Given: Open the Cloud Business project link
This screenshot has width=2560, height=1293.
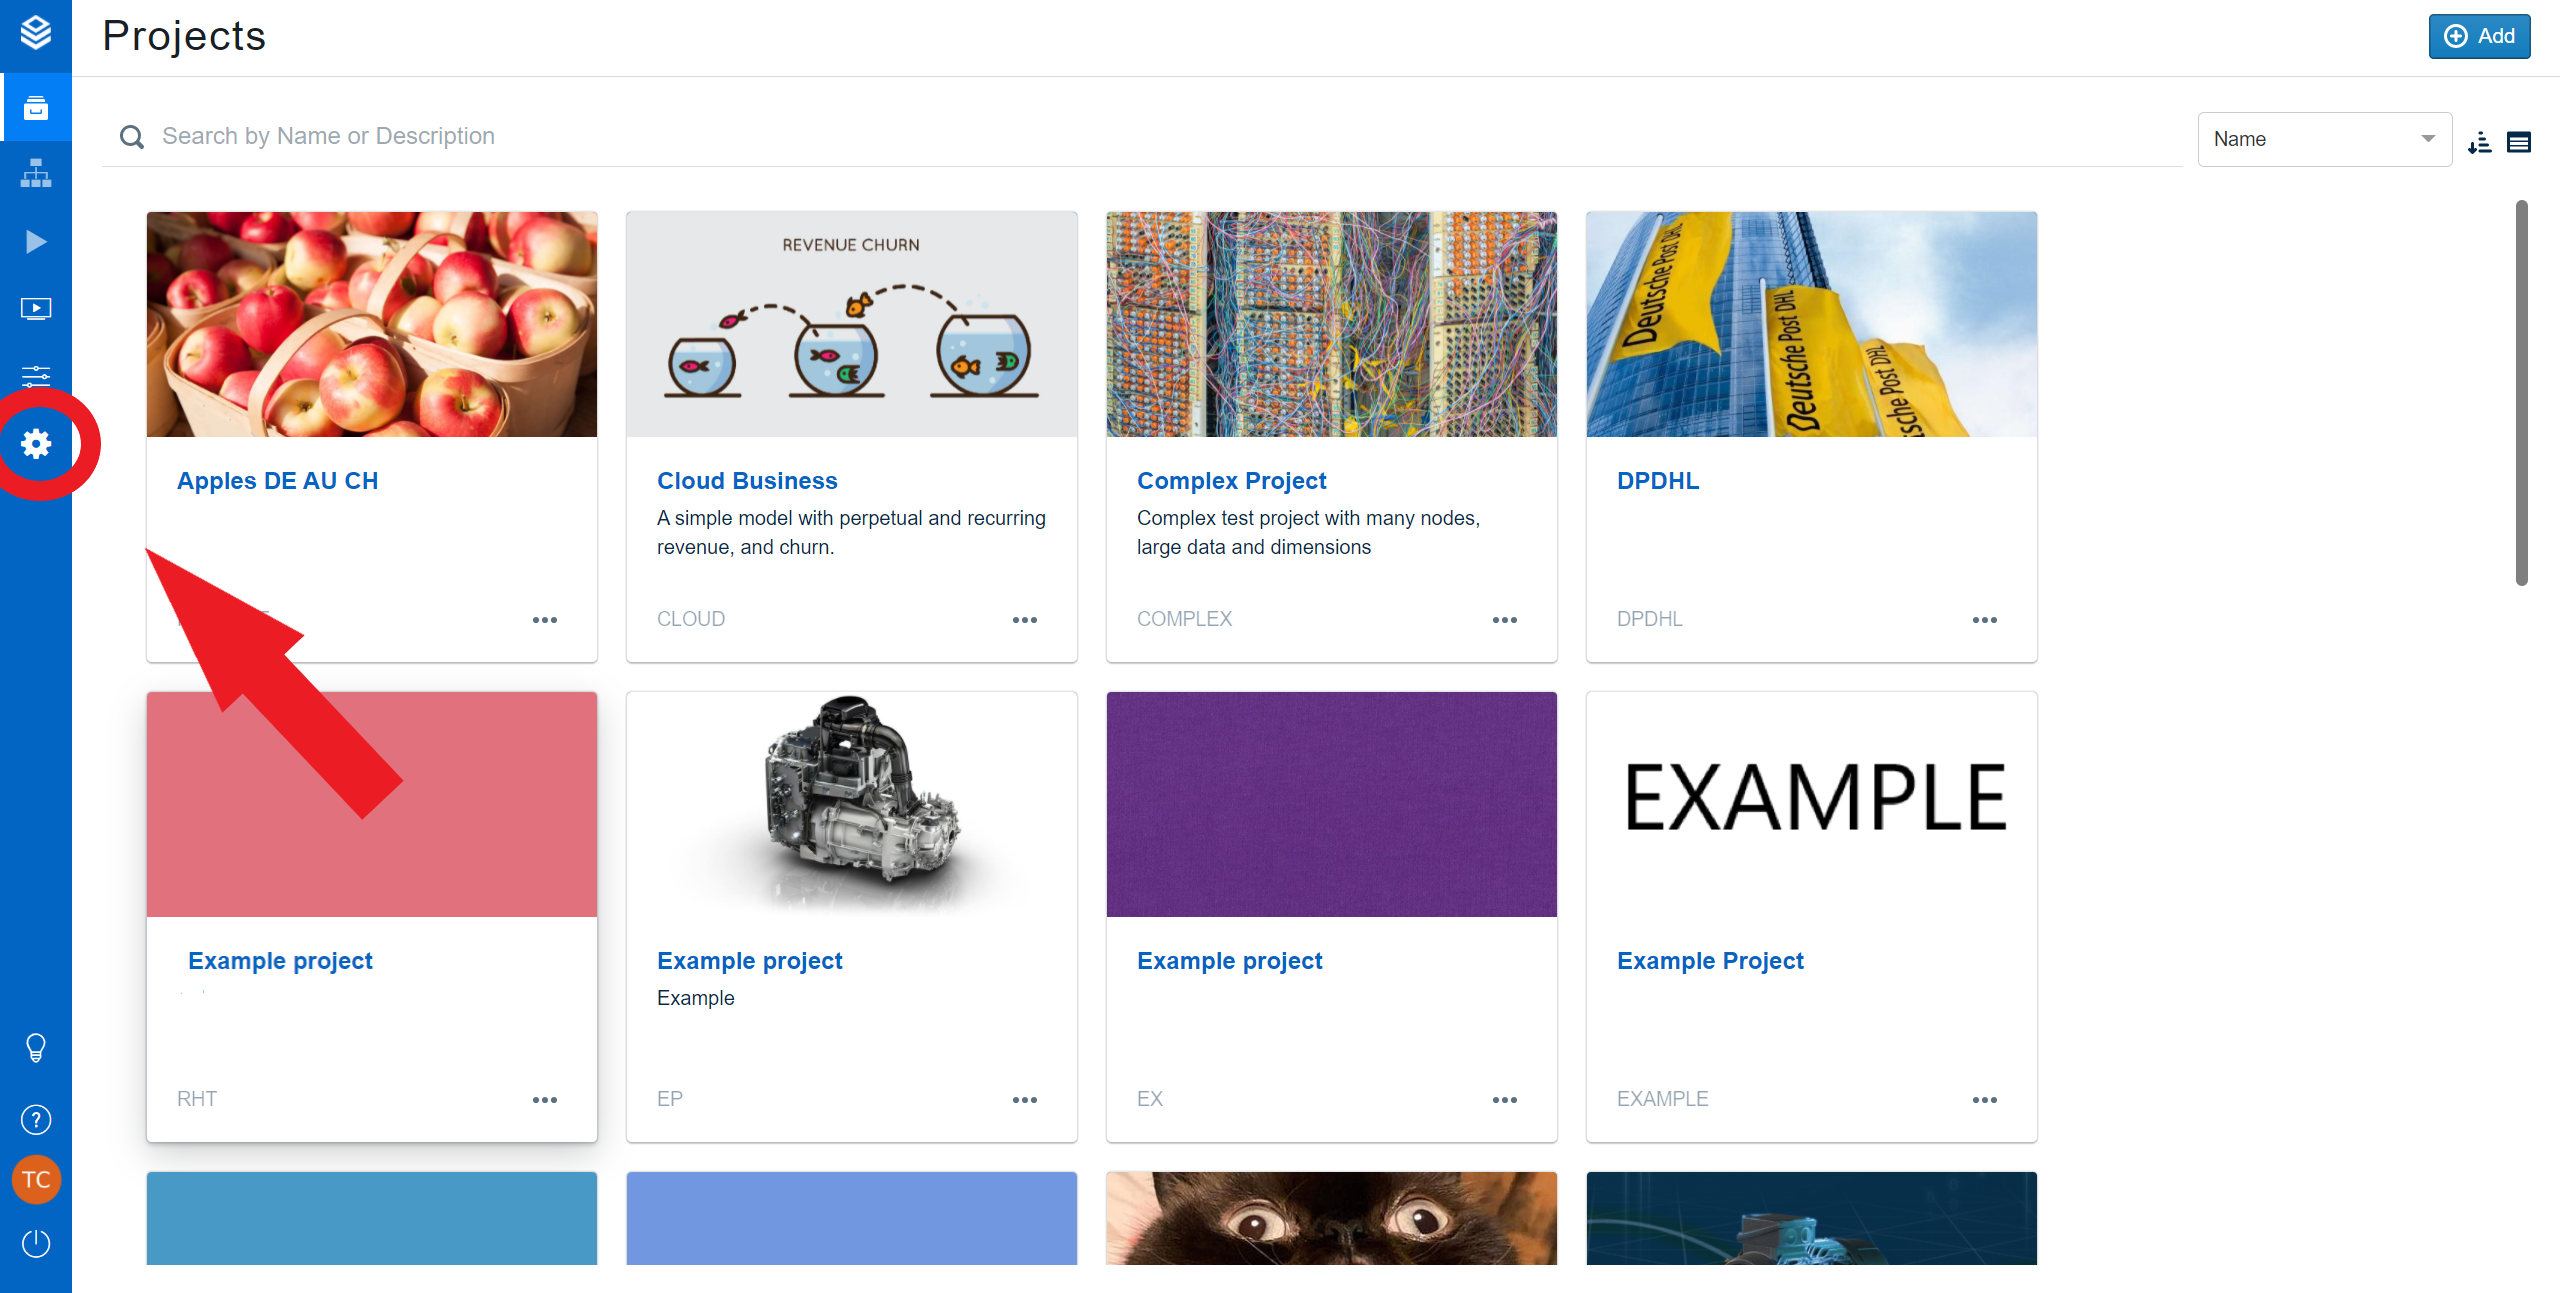Looking at the screenshot, I should tap(747, 481).
